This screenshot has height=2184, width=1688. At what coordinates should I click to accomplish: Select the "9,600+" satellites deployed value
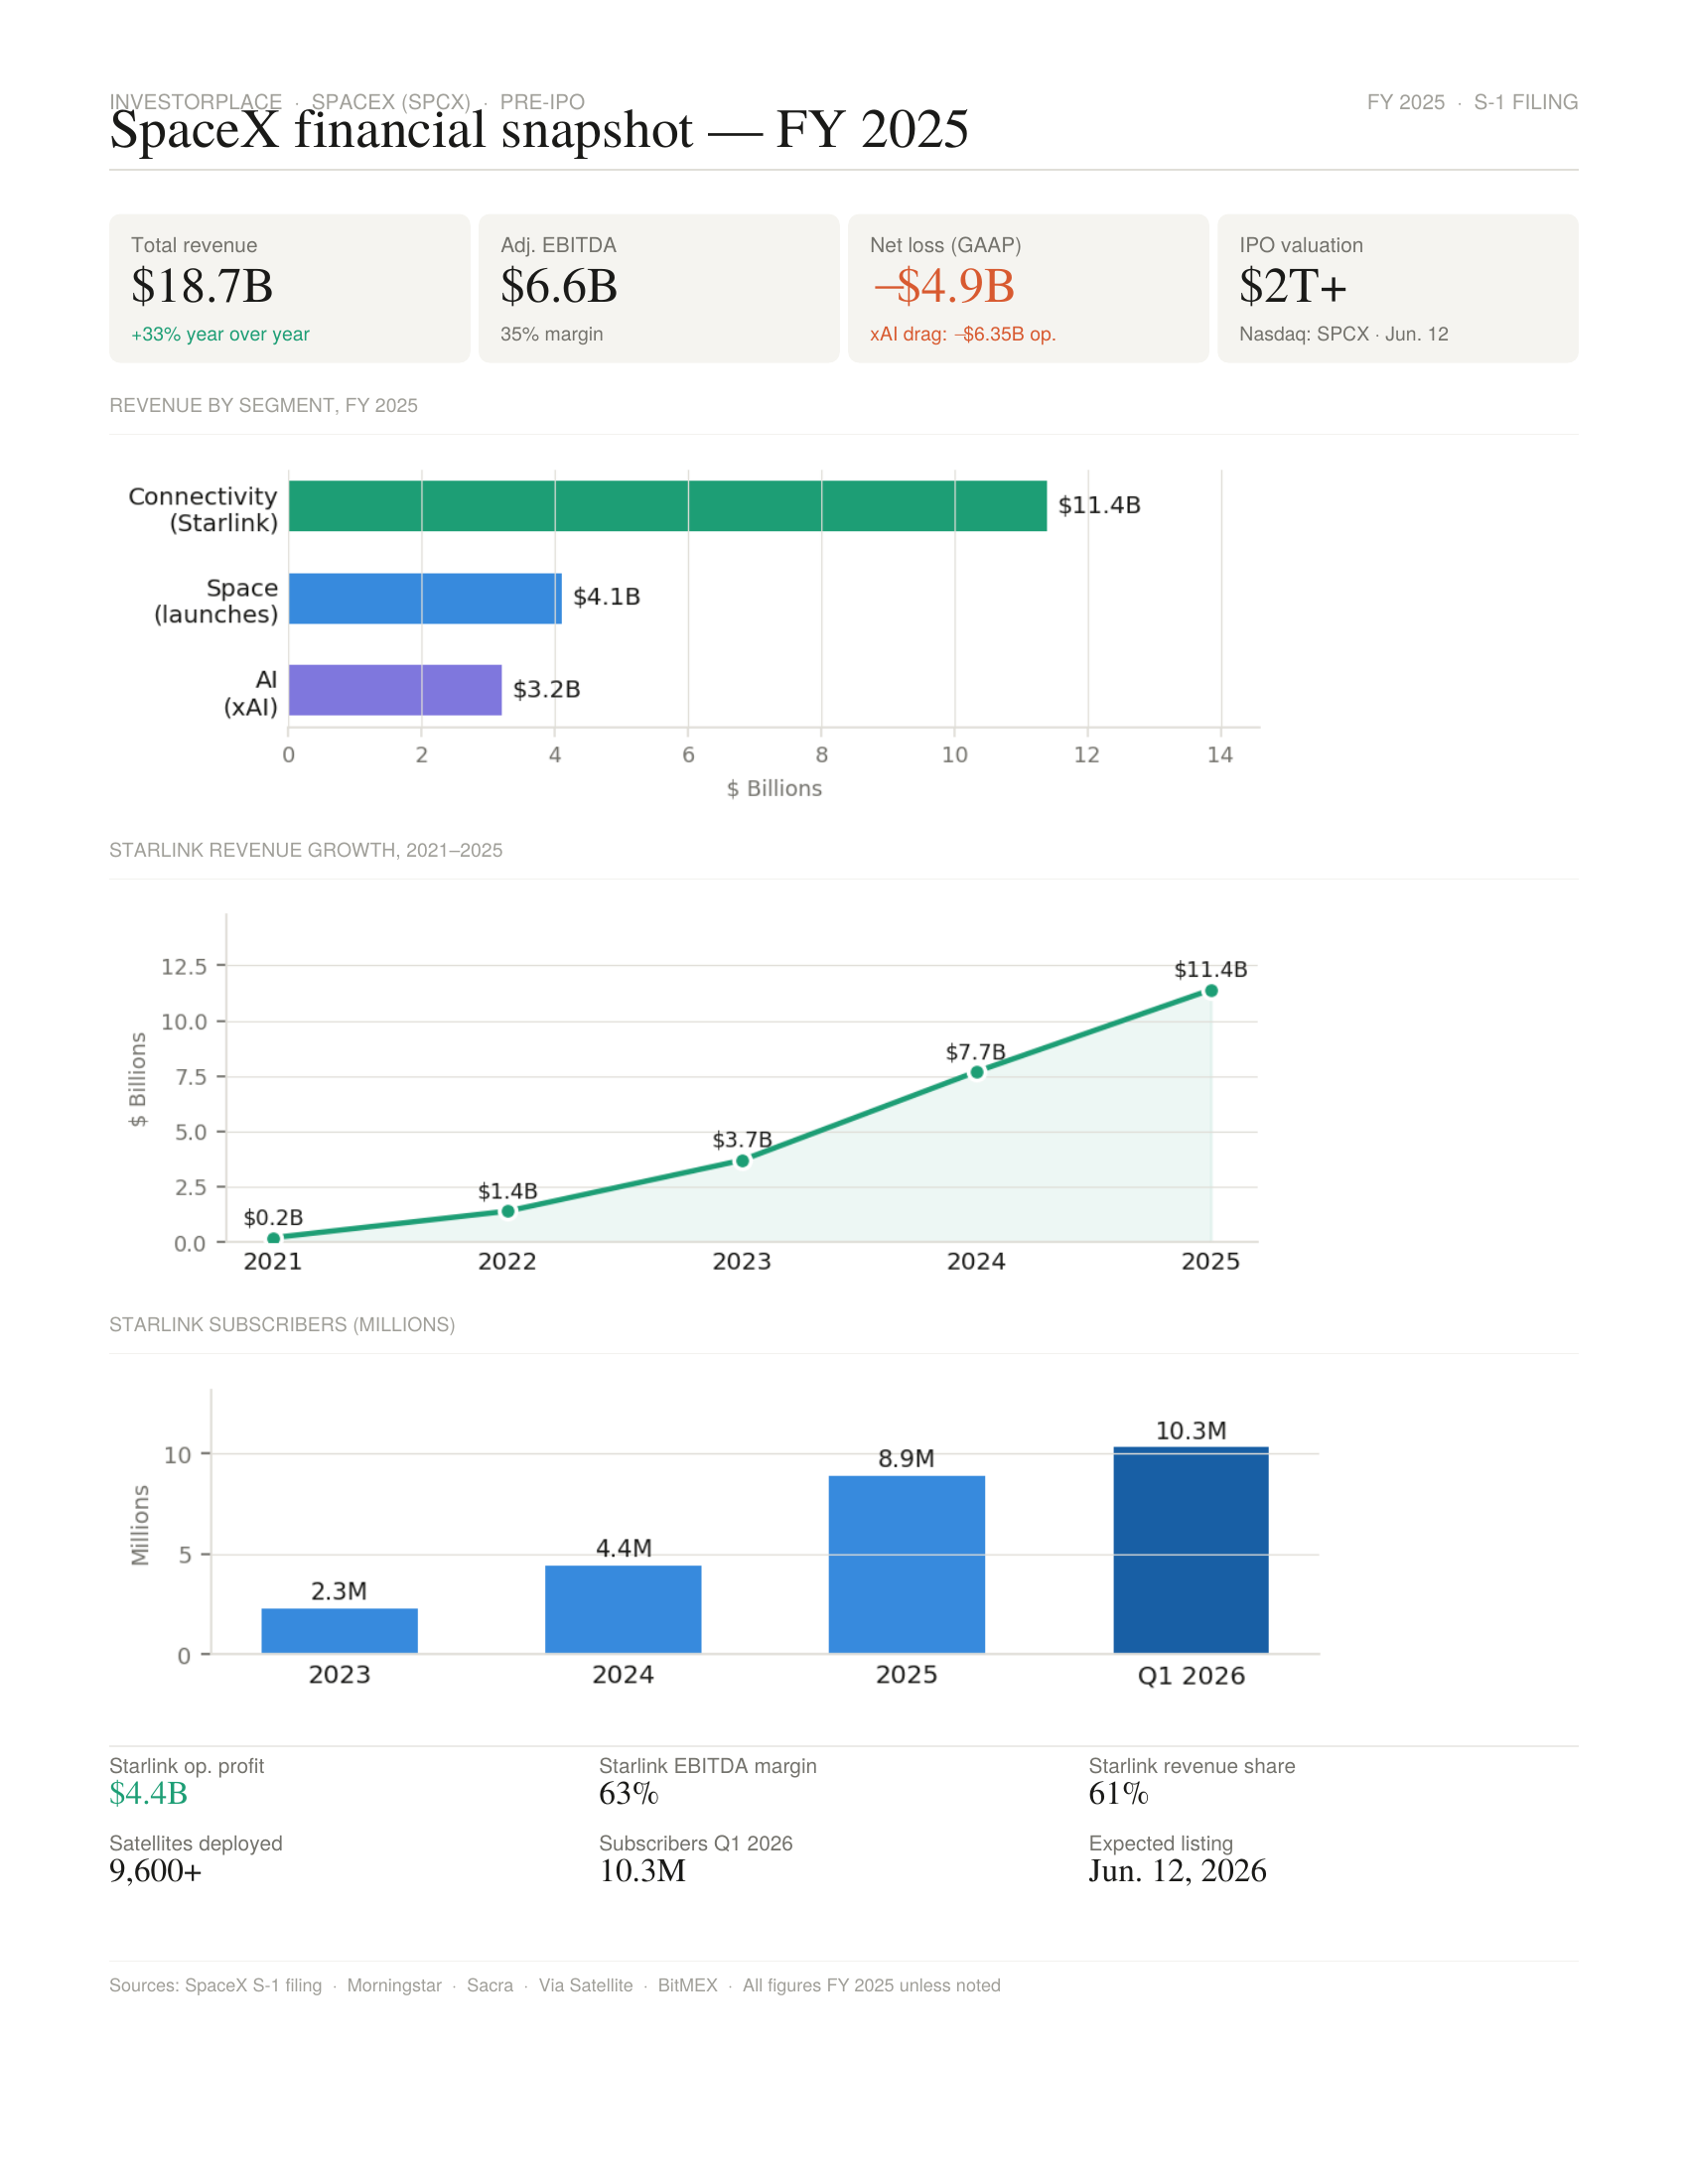coord(156,1871)
